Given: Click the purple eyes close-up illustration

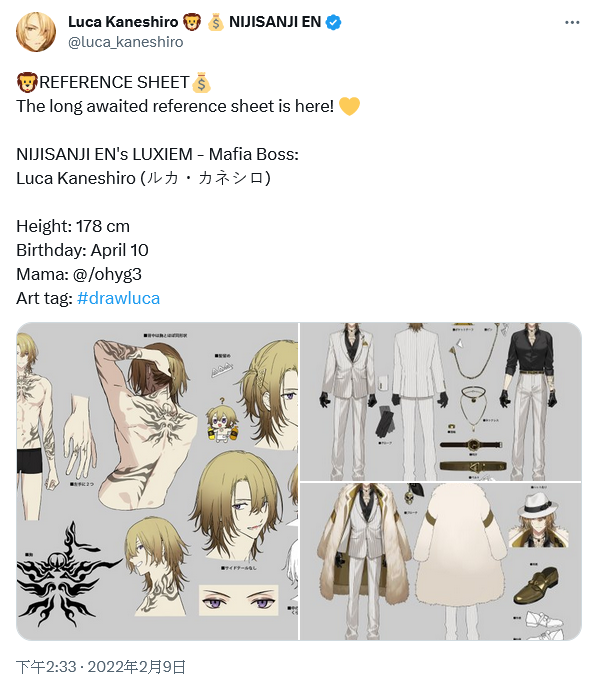Looking at the screenshot, I should (x=239, y=600).
